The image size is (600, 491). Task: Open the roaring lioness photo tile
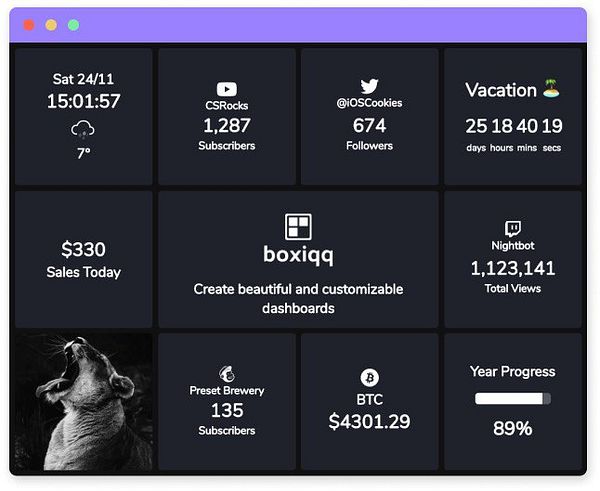(84, 402)
